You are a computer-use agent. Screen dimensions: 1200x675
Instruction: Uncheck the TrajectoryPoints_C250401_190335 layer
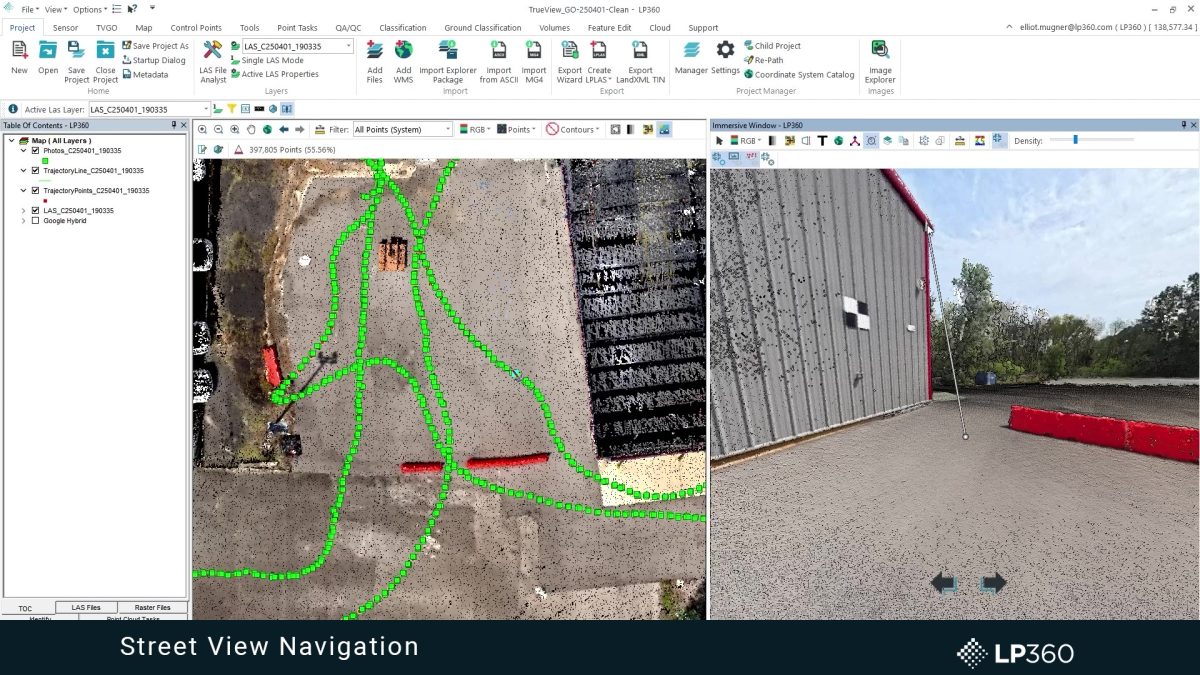(36, 190)
